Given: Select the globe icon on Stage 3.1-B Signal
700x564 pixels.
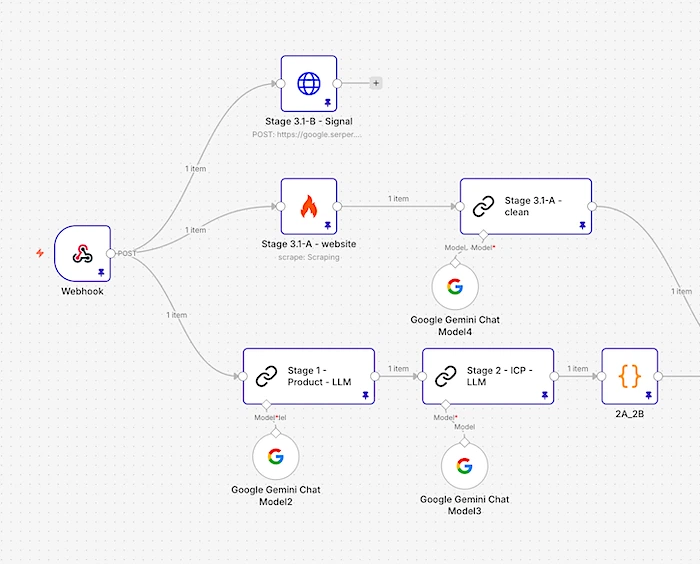Looking at the screenshot, I should pos(308,83).
